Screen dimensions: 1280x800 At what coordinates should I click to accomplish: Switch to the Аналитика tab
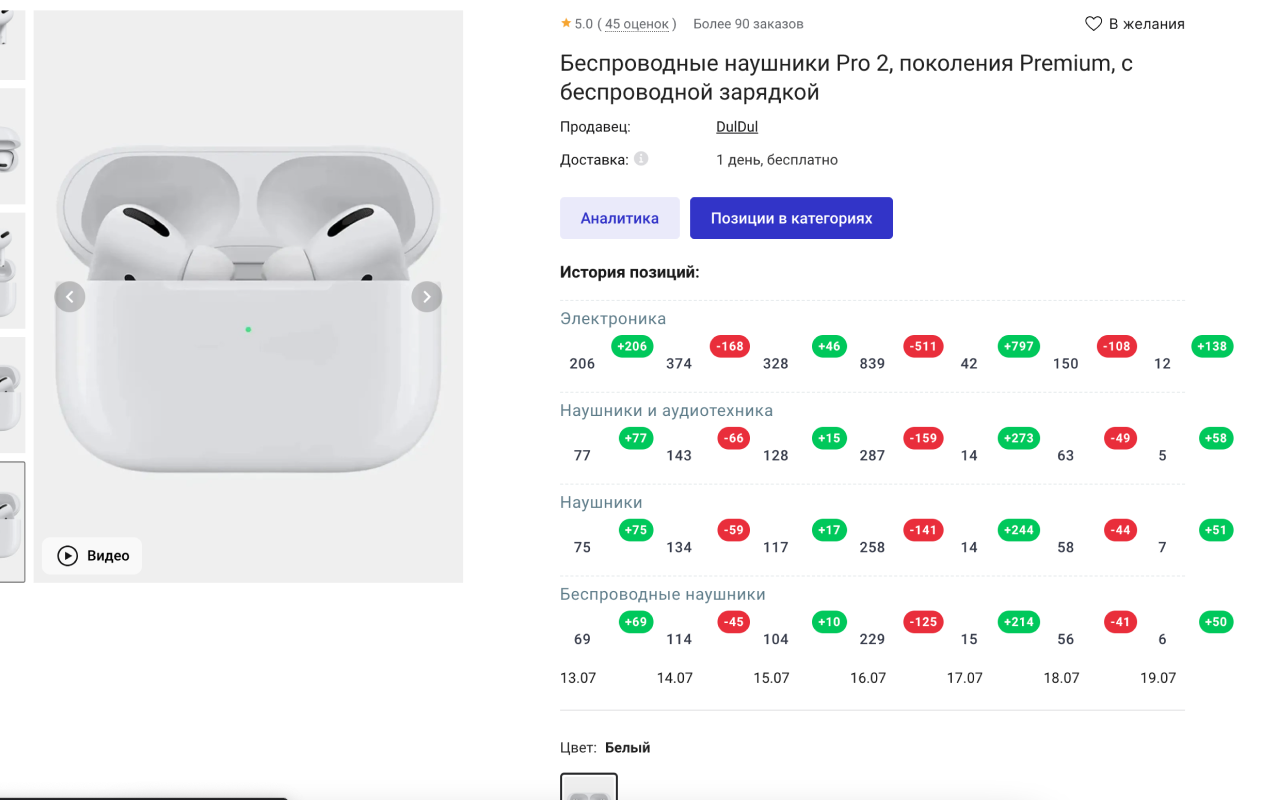[620, 217]
